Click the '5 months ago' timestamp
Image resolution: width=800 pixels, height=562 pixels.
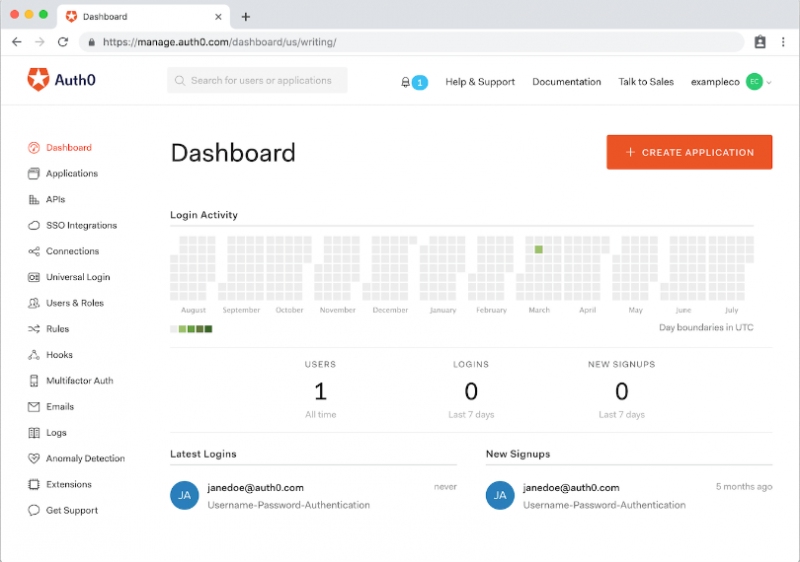pos(744,487)
